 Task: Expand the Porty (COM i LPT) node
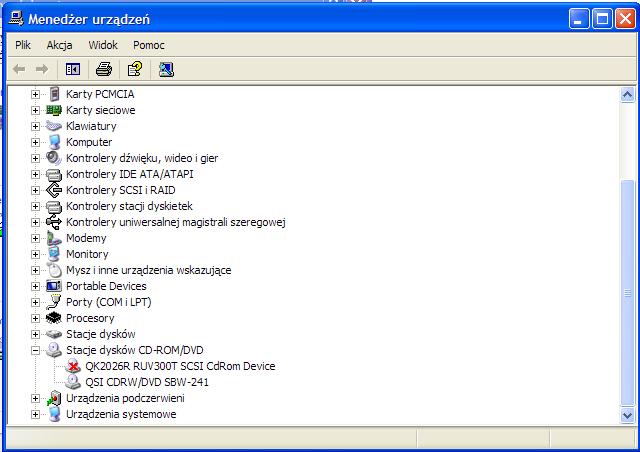pyautogui.click(x=36, y=302)
